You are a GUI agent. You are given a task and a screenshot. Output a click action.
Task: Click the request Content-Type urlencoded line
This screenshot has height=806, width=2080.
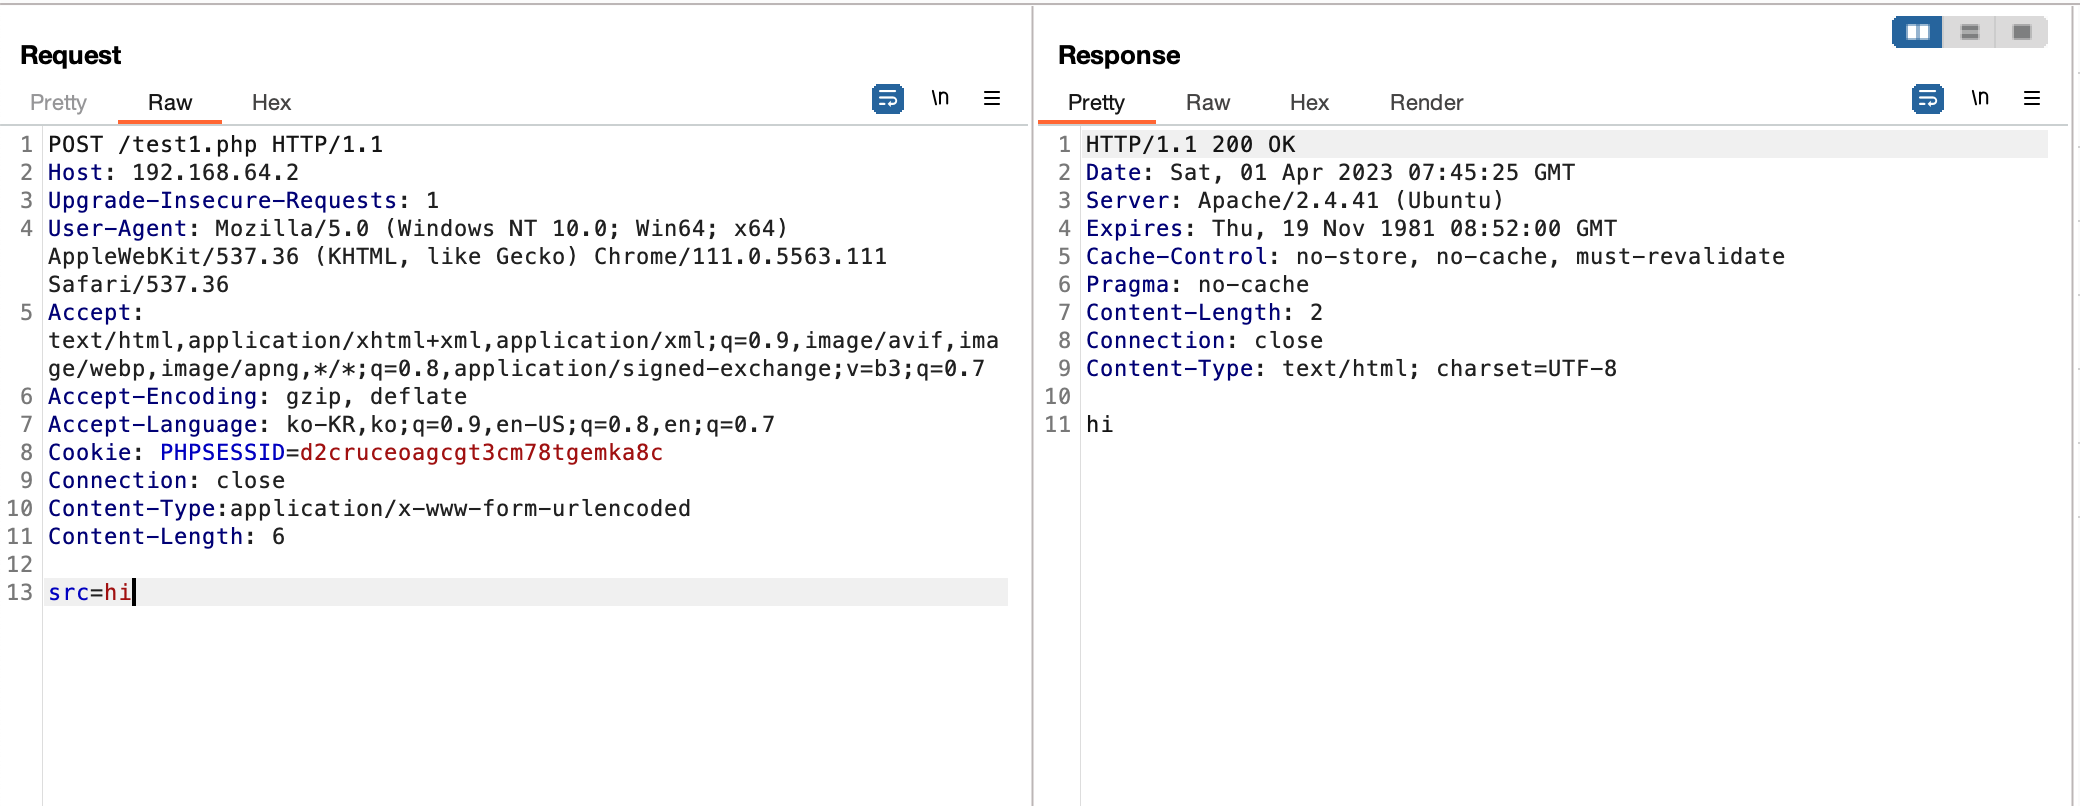(x=369, y=508)
